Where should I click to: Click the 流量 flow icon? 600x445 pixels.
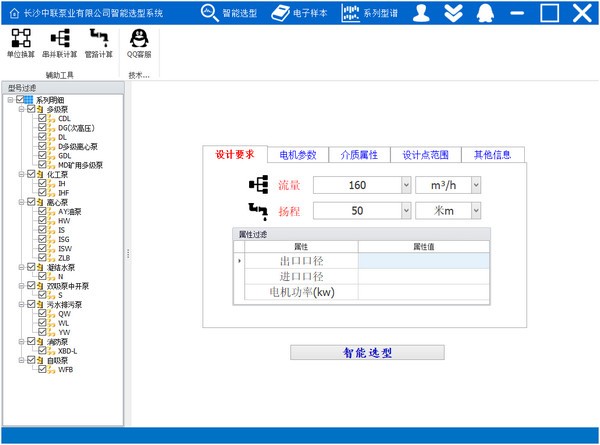(x=259, y=185)
